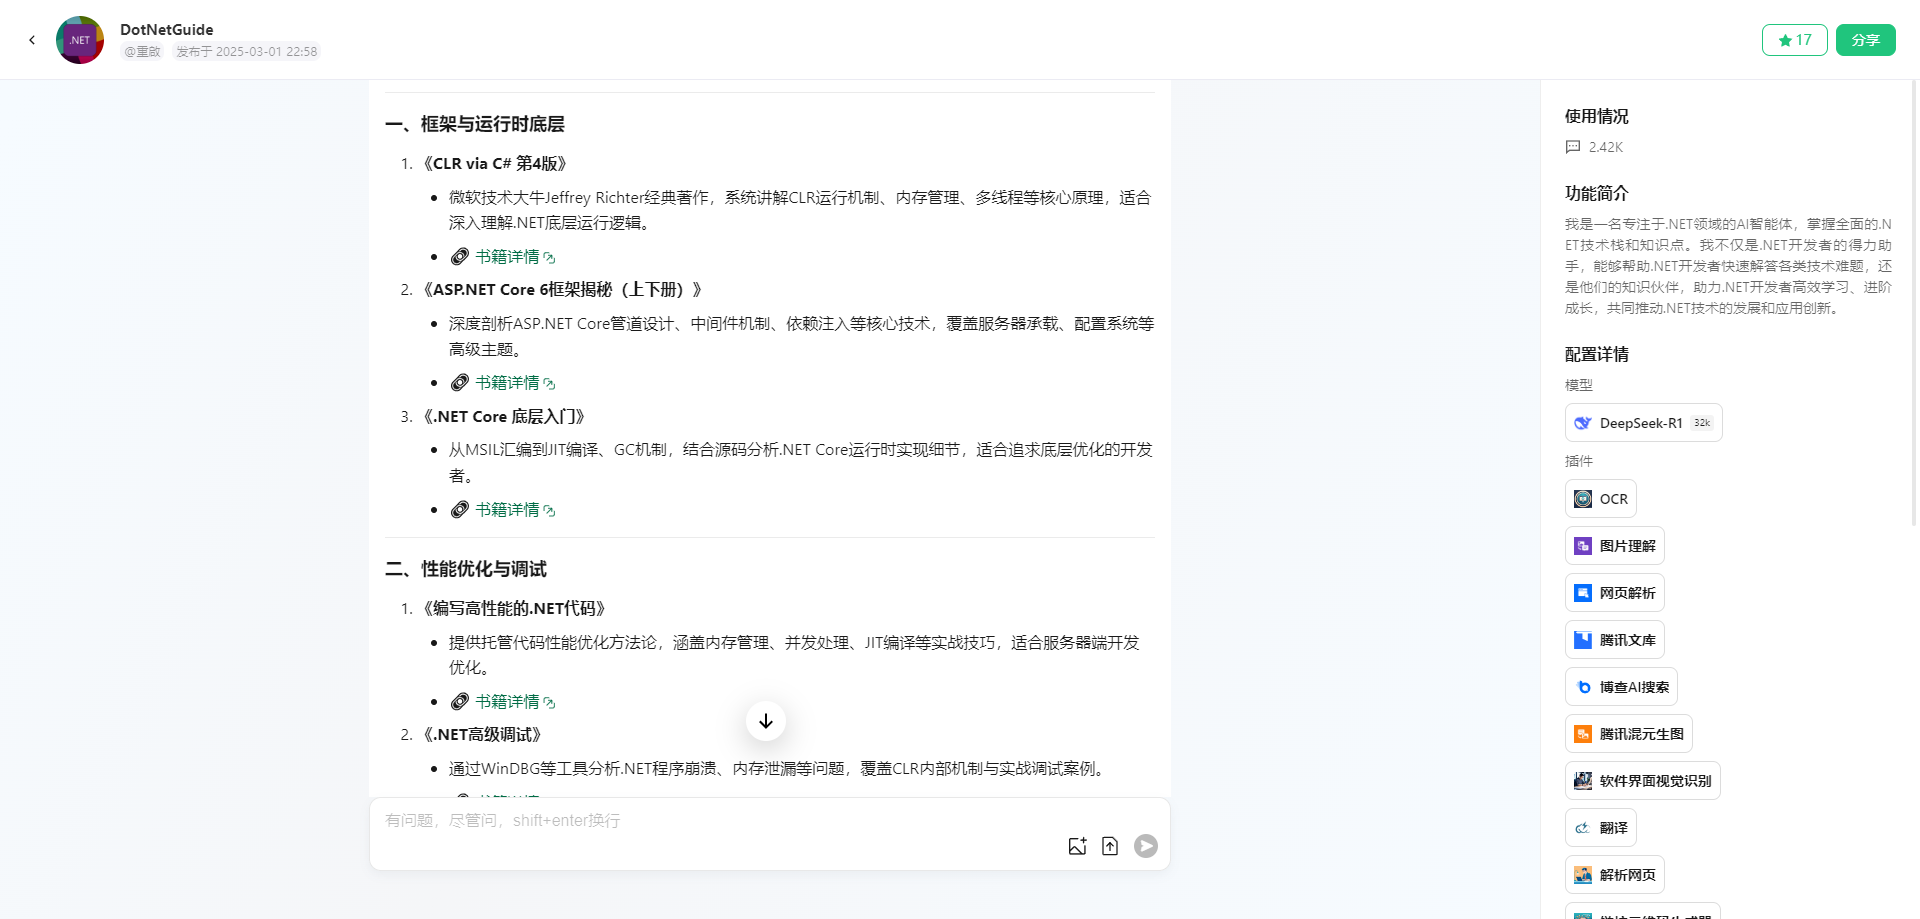Click the 使用情况 section heading
Viewport: 1920px width, 919px height.
point(1597,116)
